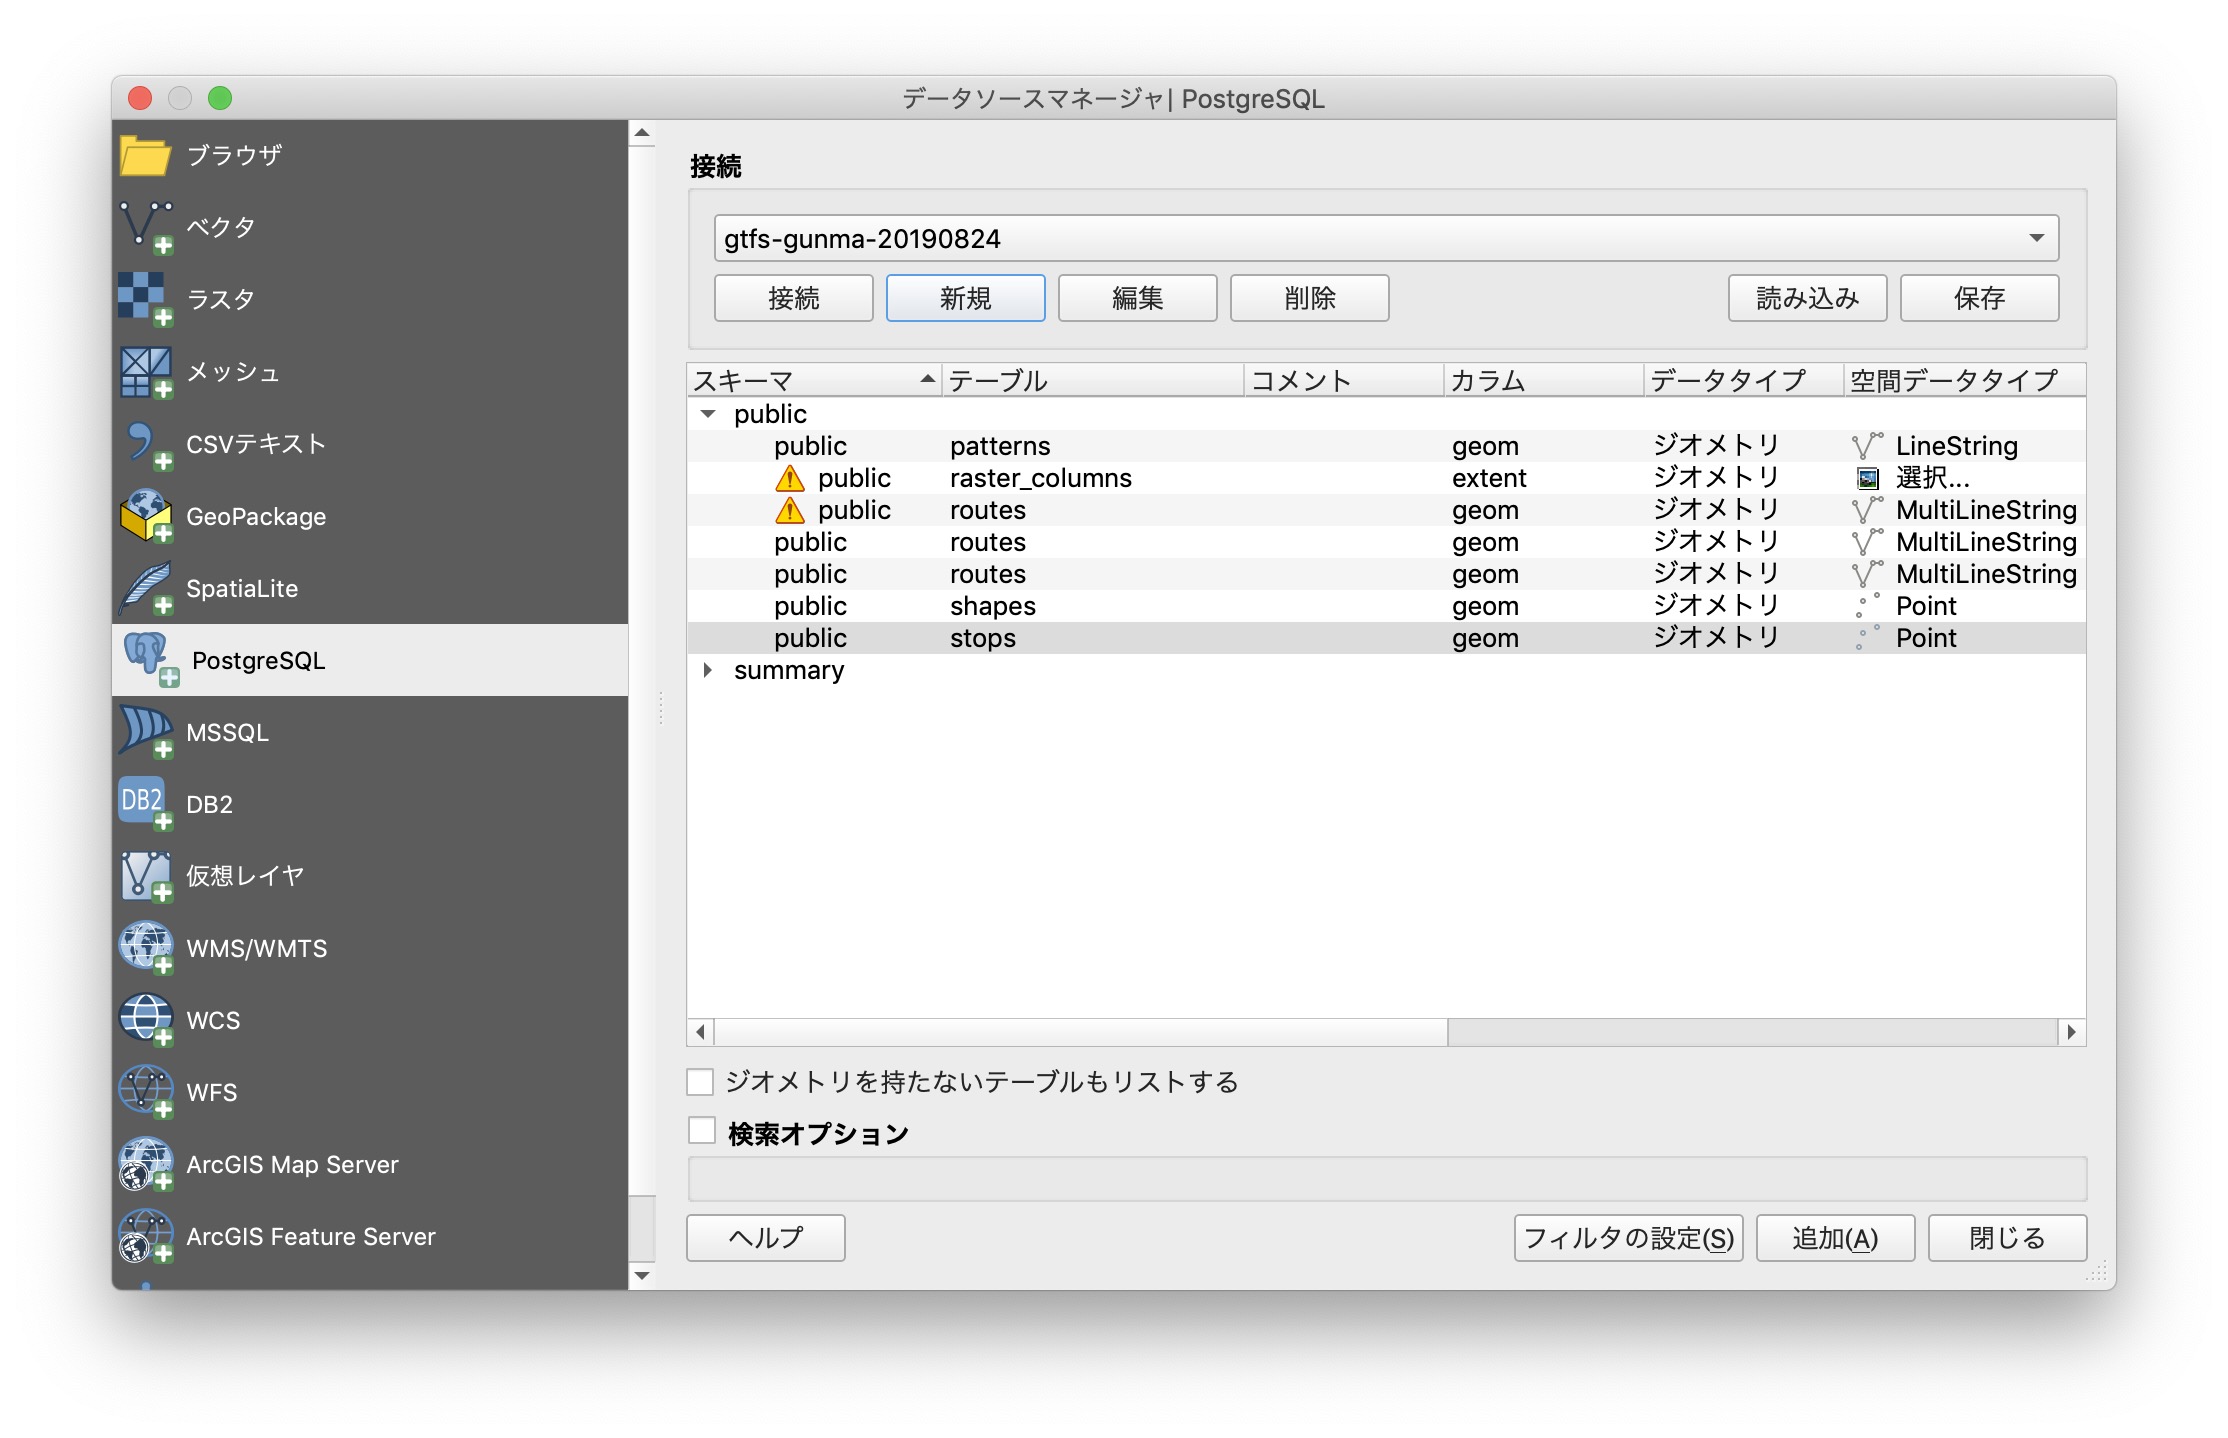Expand the summary schema entry
Viewport: 2228px width, 1438px height.
[709, 670]
